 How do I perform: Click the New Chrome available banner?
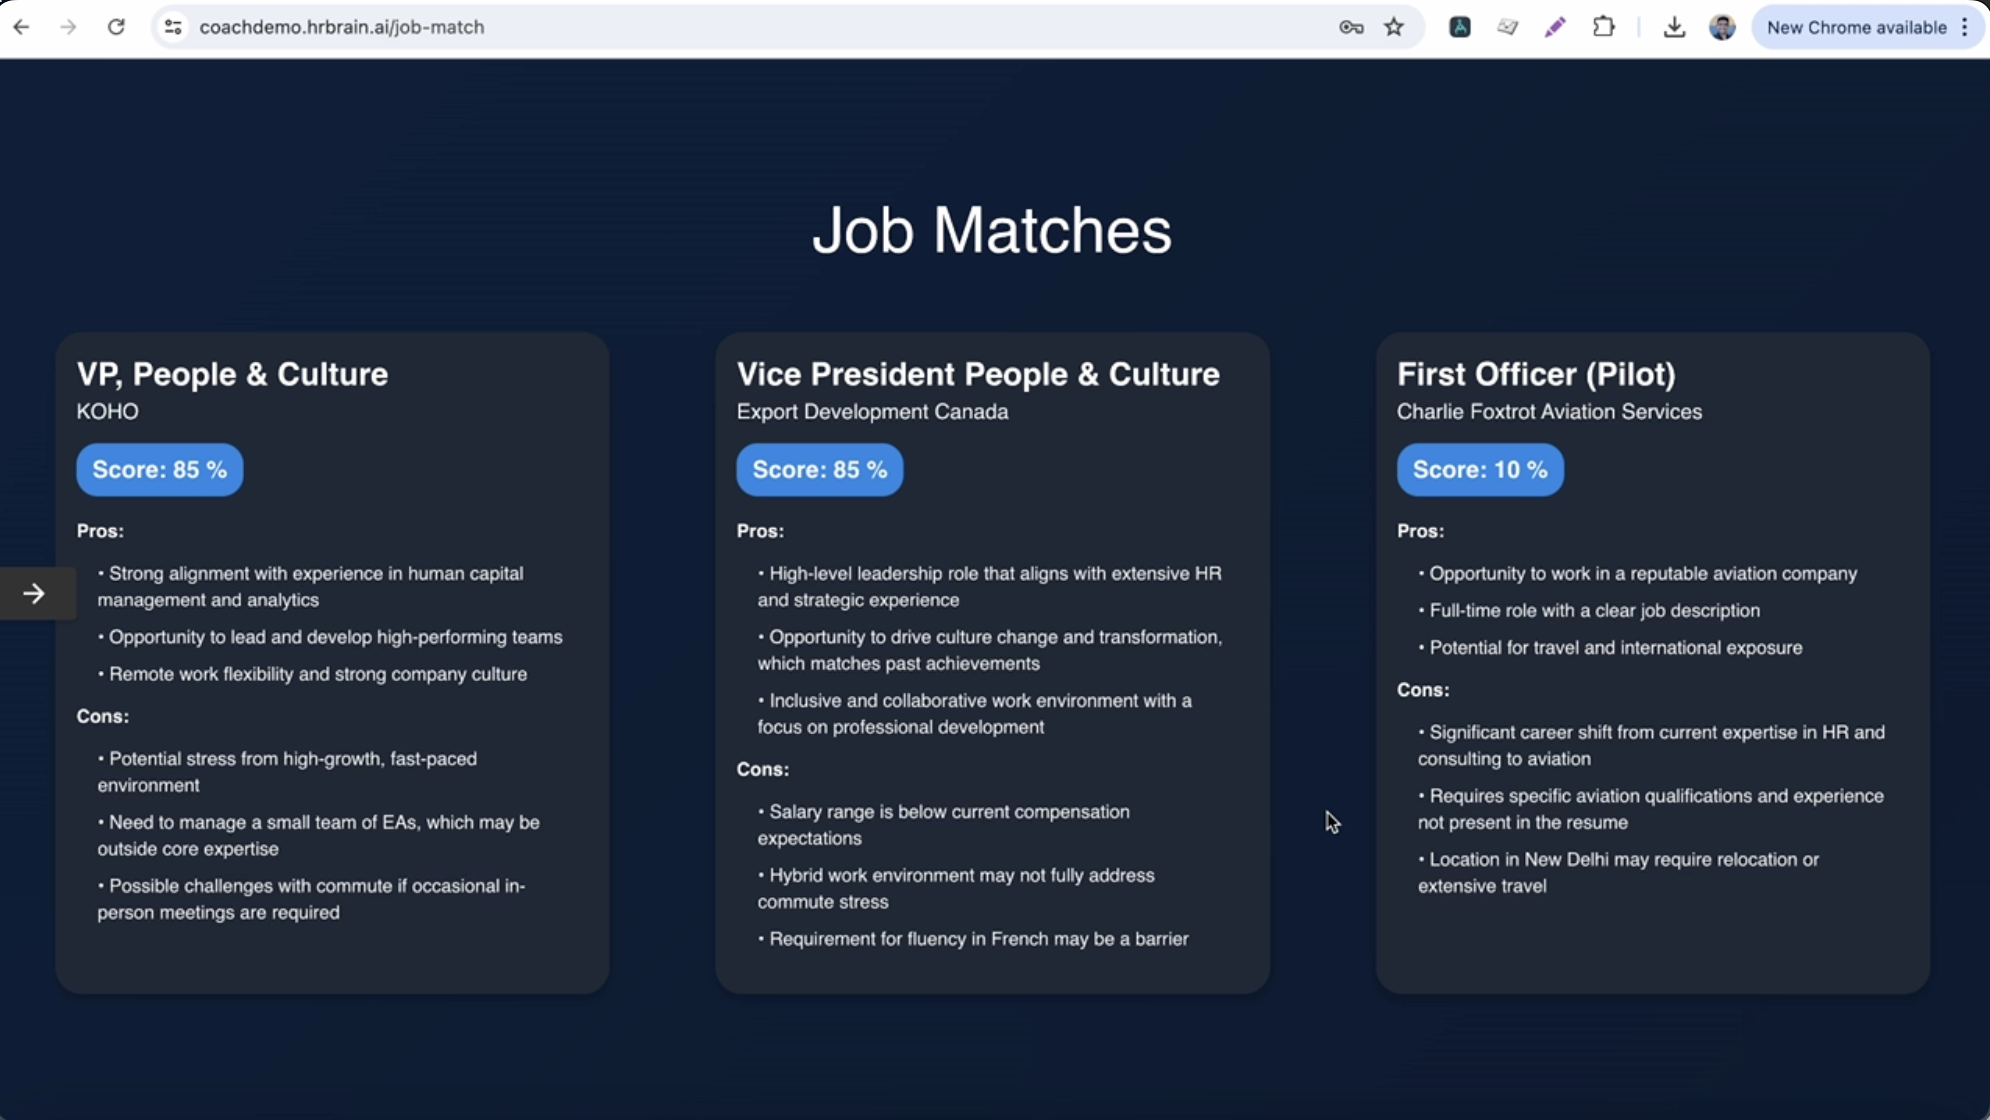1856,27
